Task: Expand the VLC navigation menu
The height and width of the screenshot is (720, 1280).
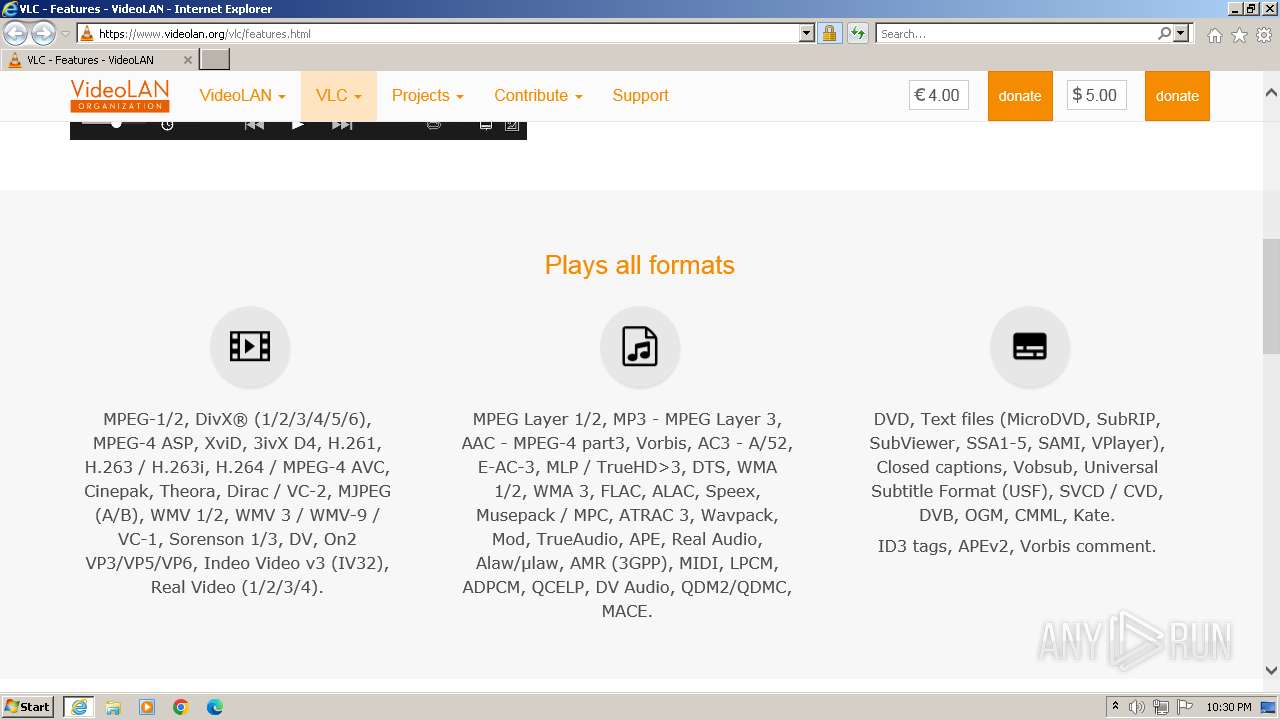Action: coord(339,96)
